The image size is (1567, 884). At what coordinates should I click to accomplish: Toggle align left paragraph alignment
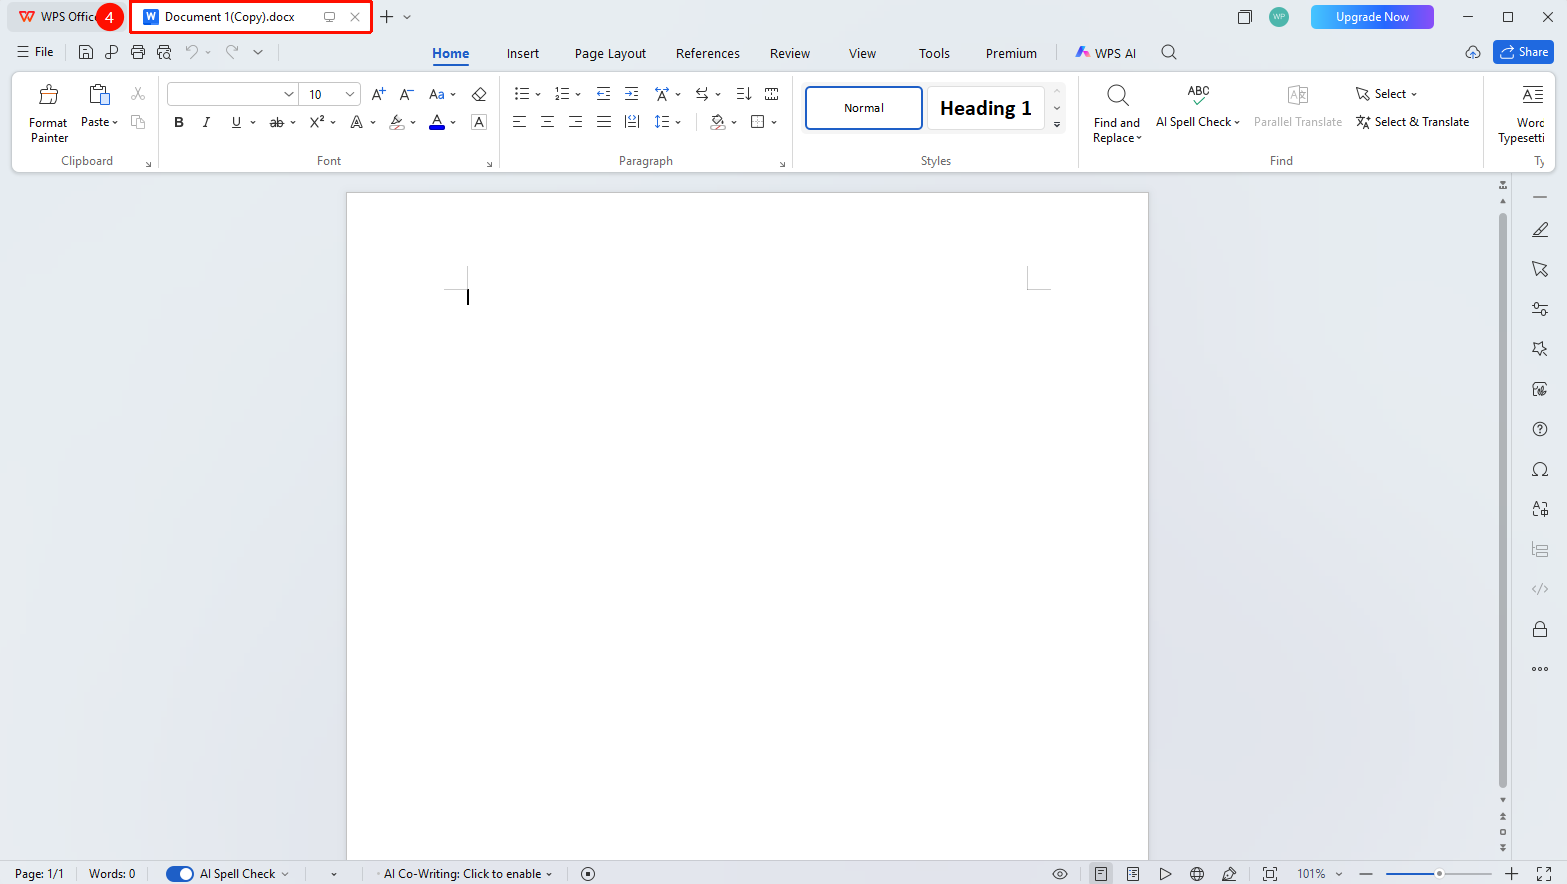point(519,122)
